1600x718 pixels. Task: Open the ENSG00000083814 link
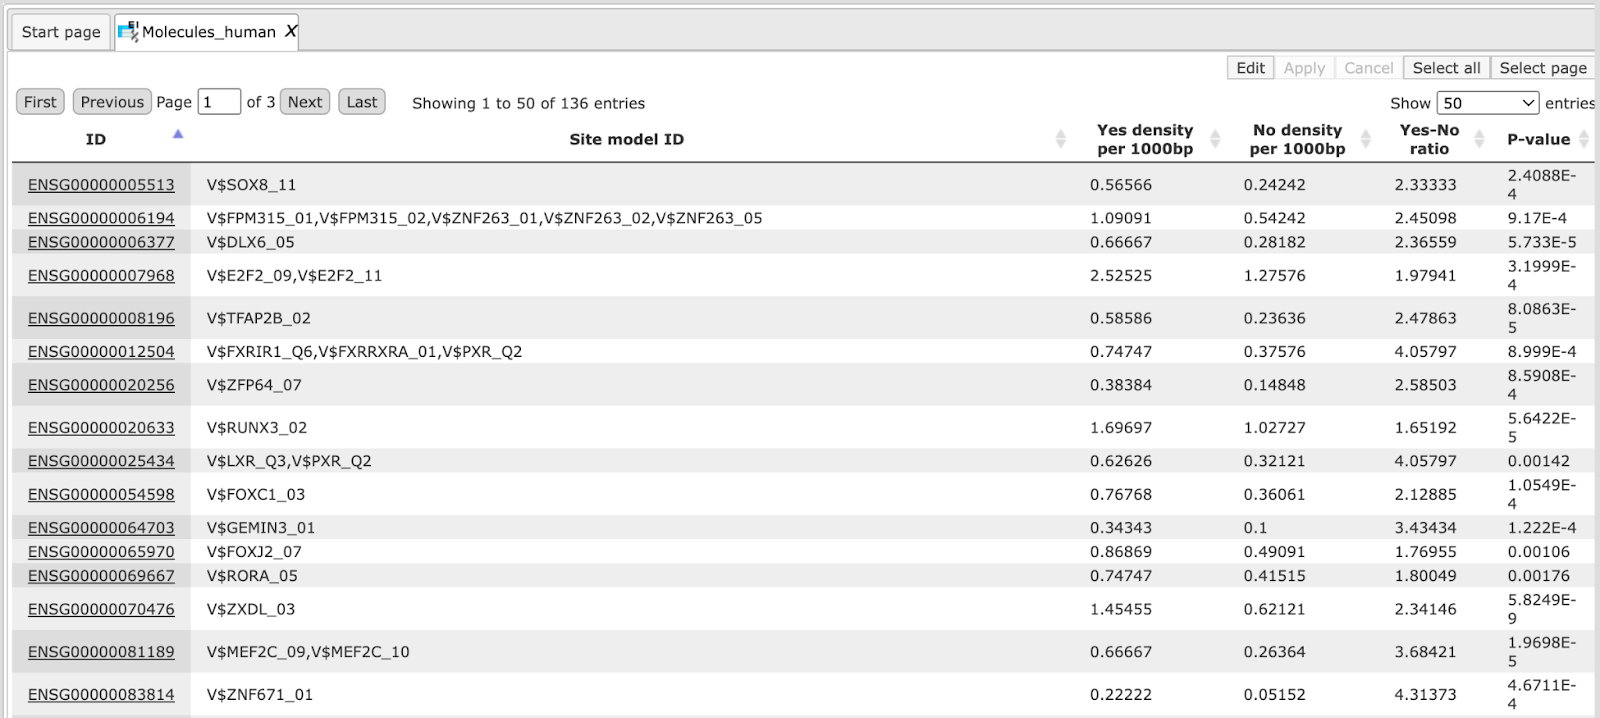click(101, 695)
